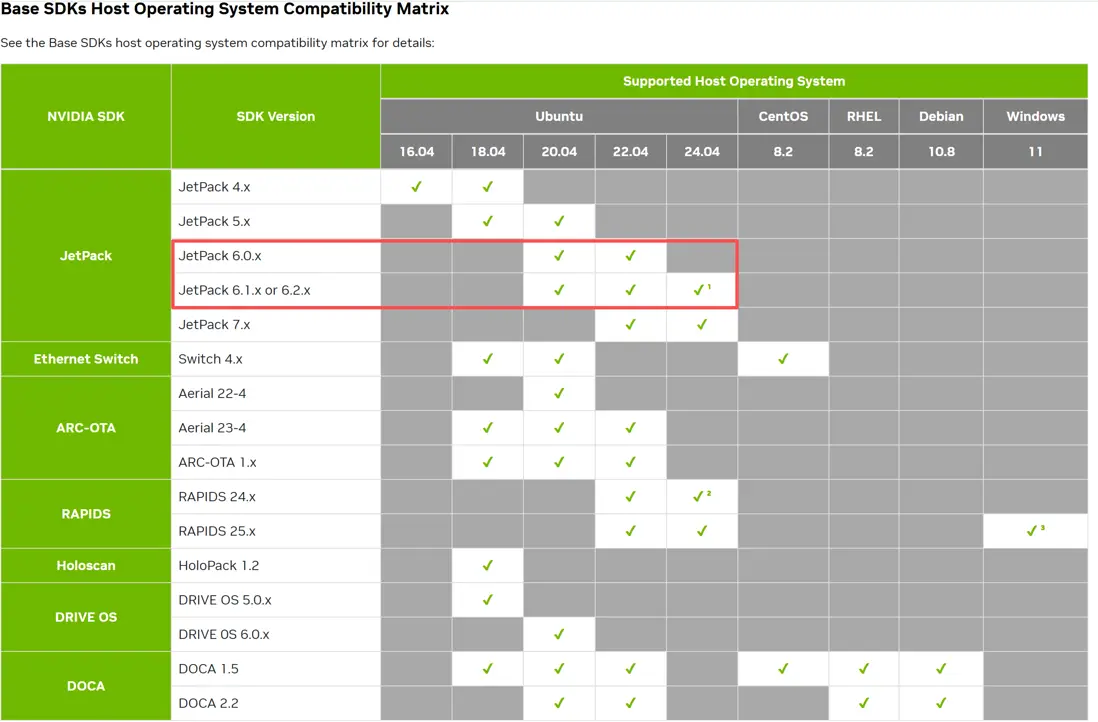Image resolution: width=1098 pixels, height=722 pixels.
Task: Click Switch 4.x checkmark under CentOS 8.2
Action: pyautogui.click(x=783, y=359)
